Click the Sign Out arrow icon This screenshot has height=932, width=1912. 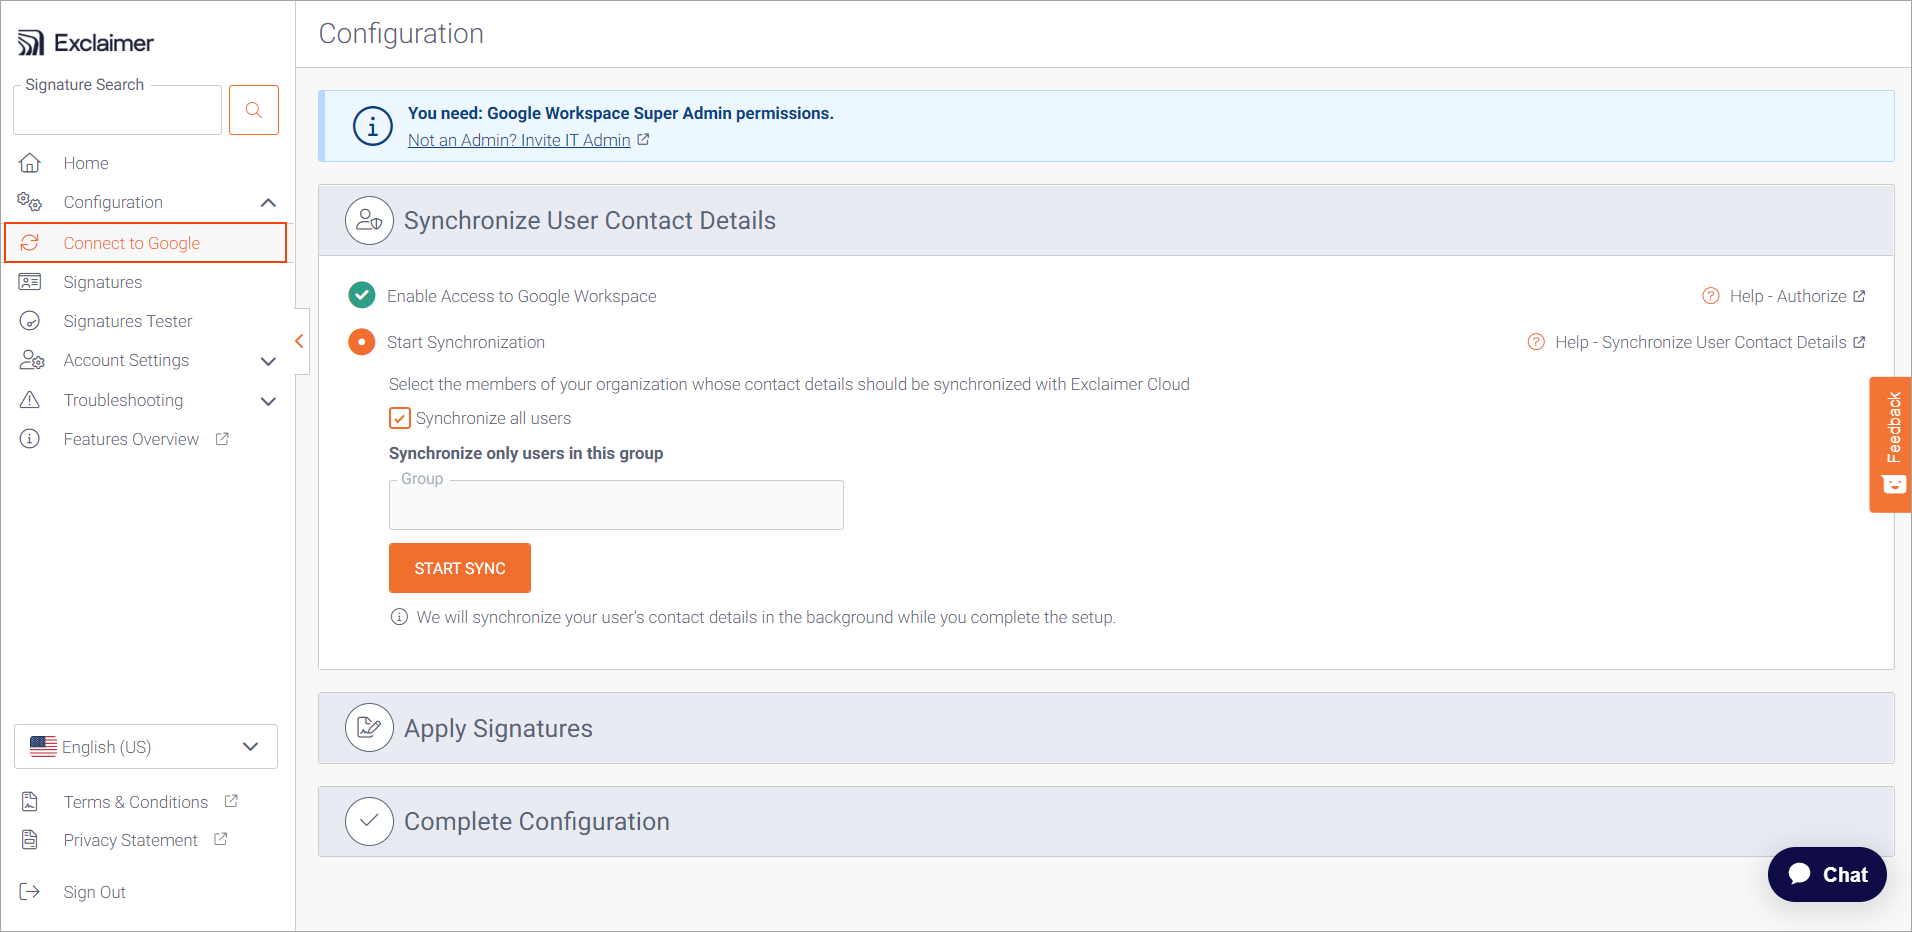click(x=30, y=892)
